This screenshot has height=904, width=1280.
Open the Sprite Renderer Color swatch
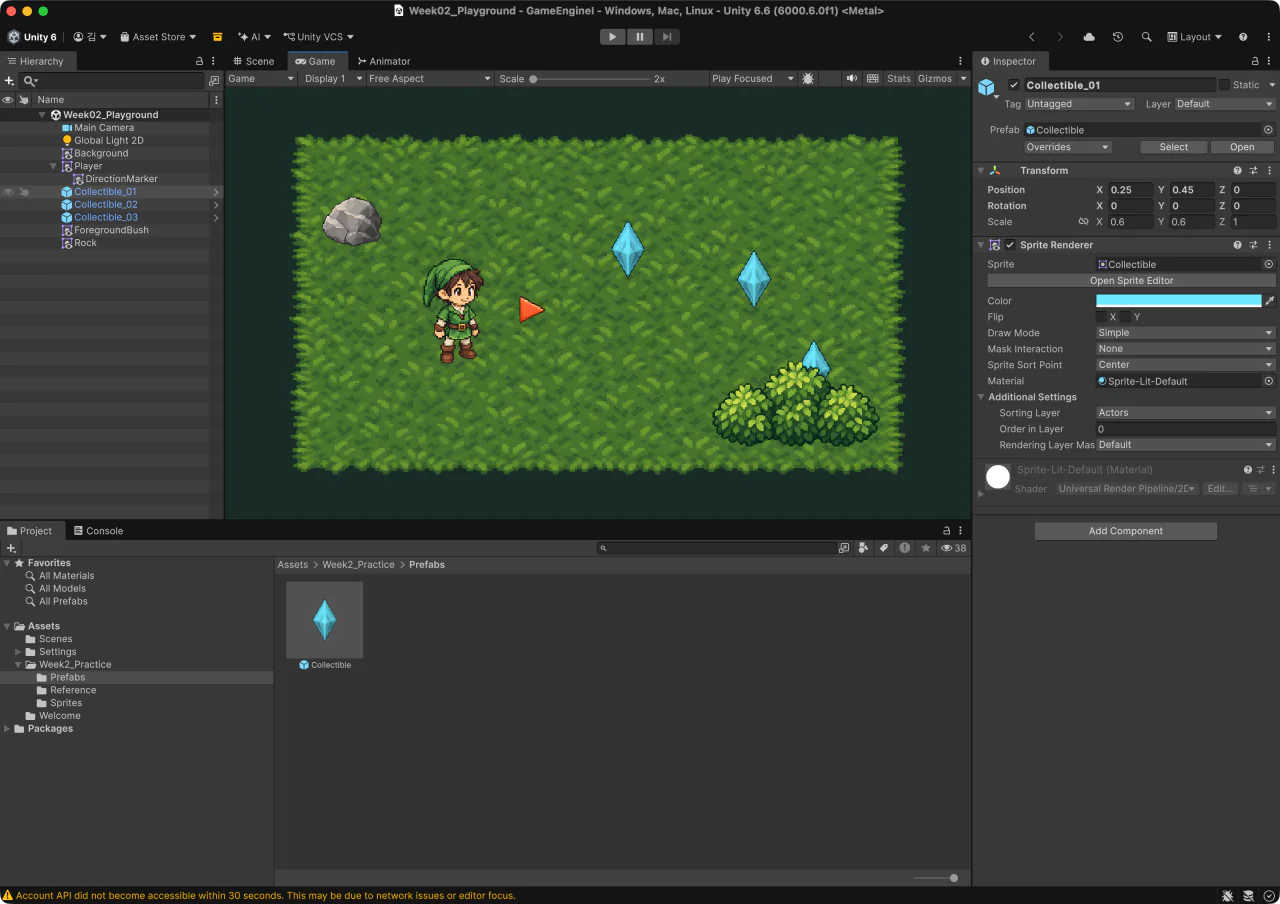(1179, 301)
